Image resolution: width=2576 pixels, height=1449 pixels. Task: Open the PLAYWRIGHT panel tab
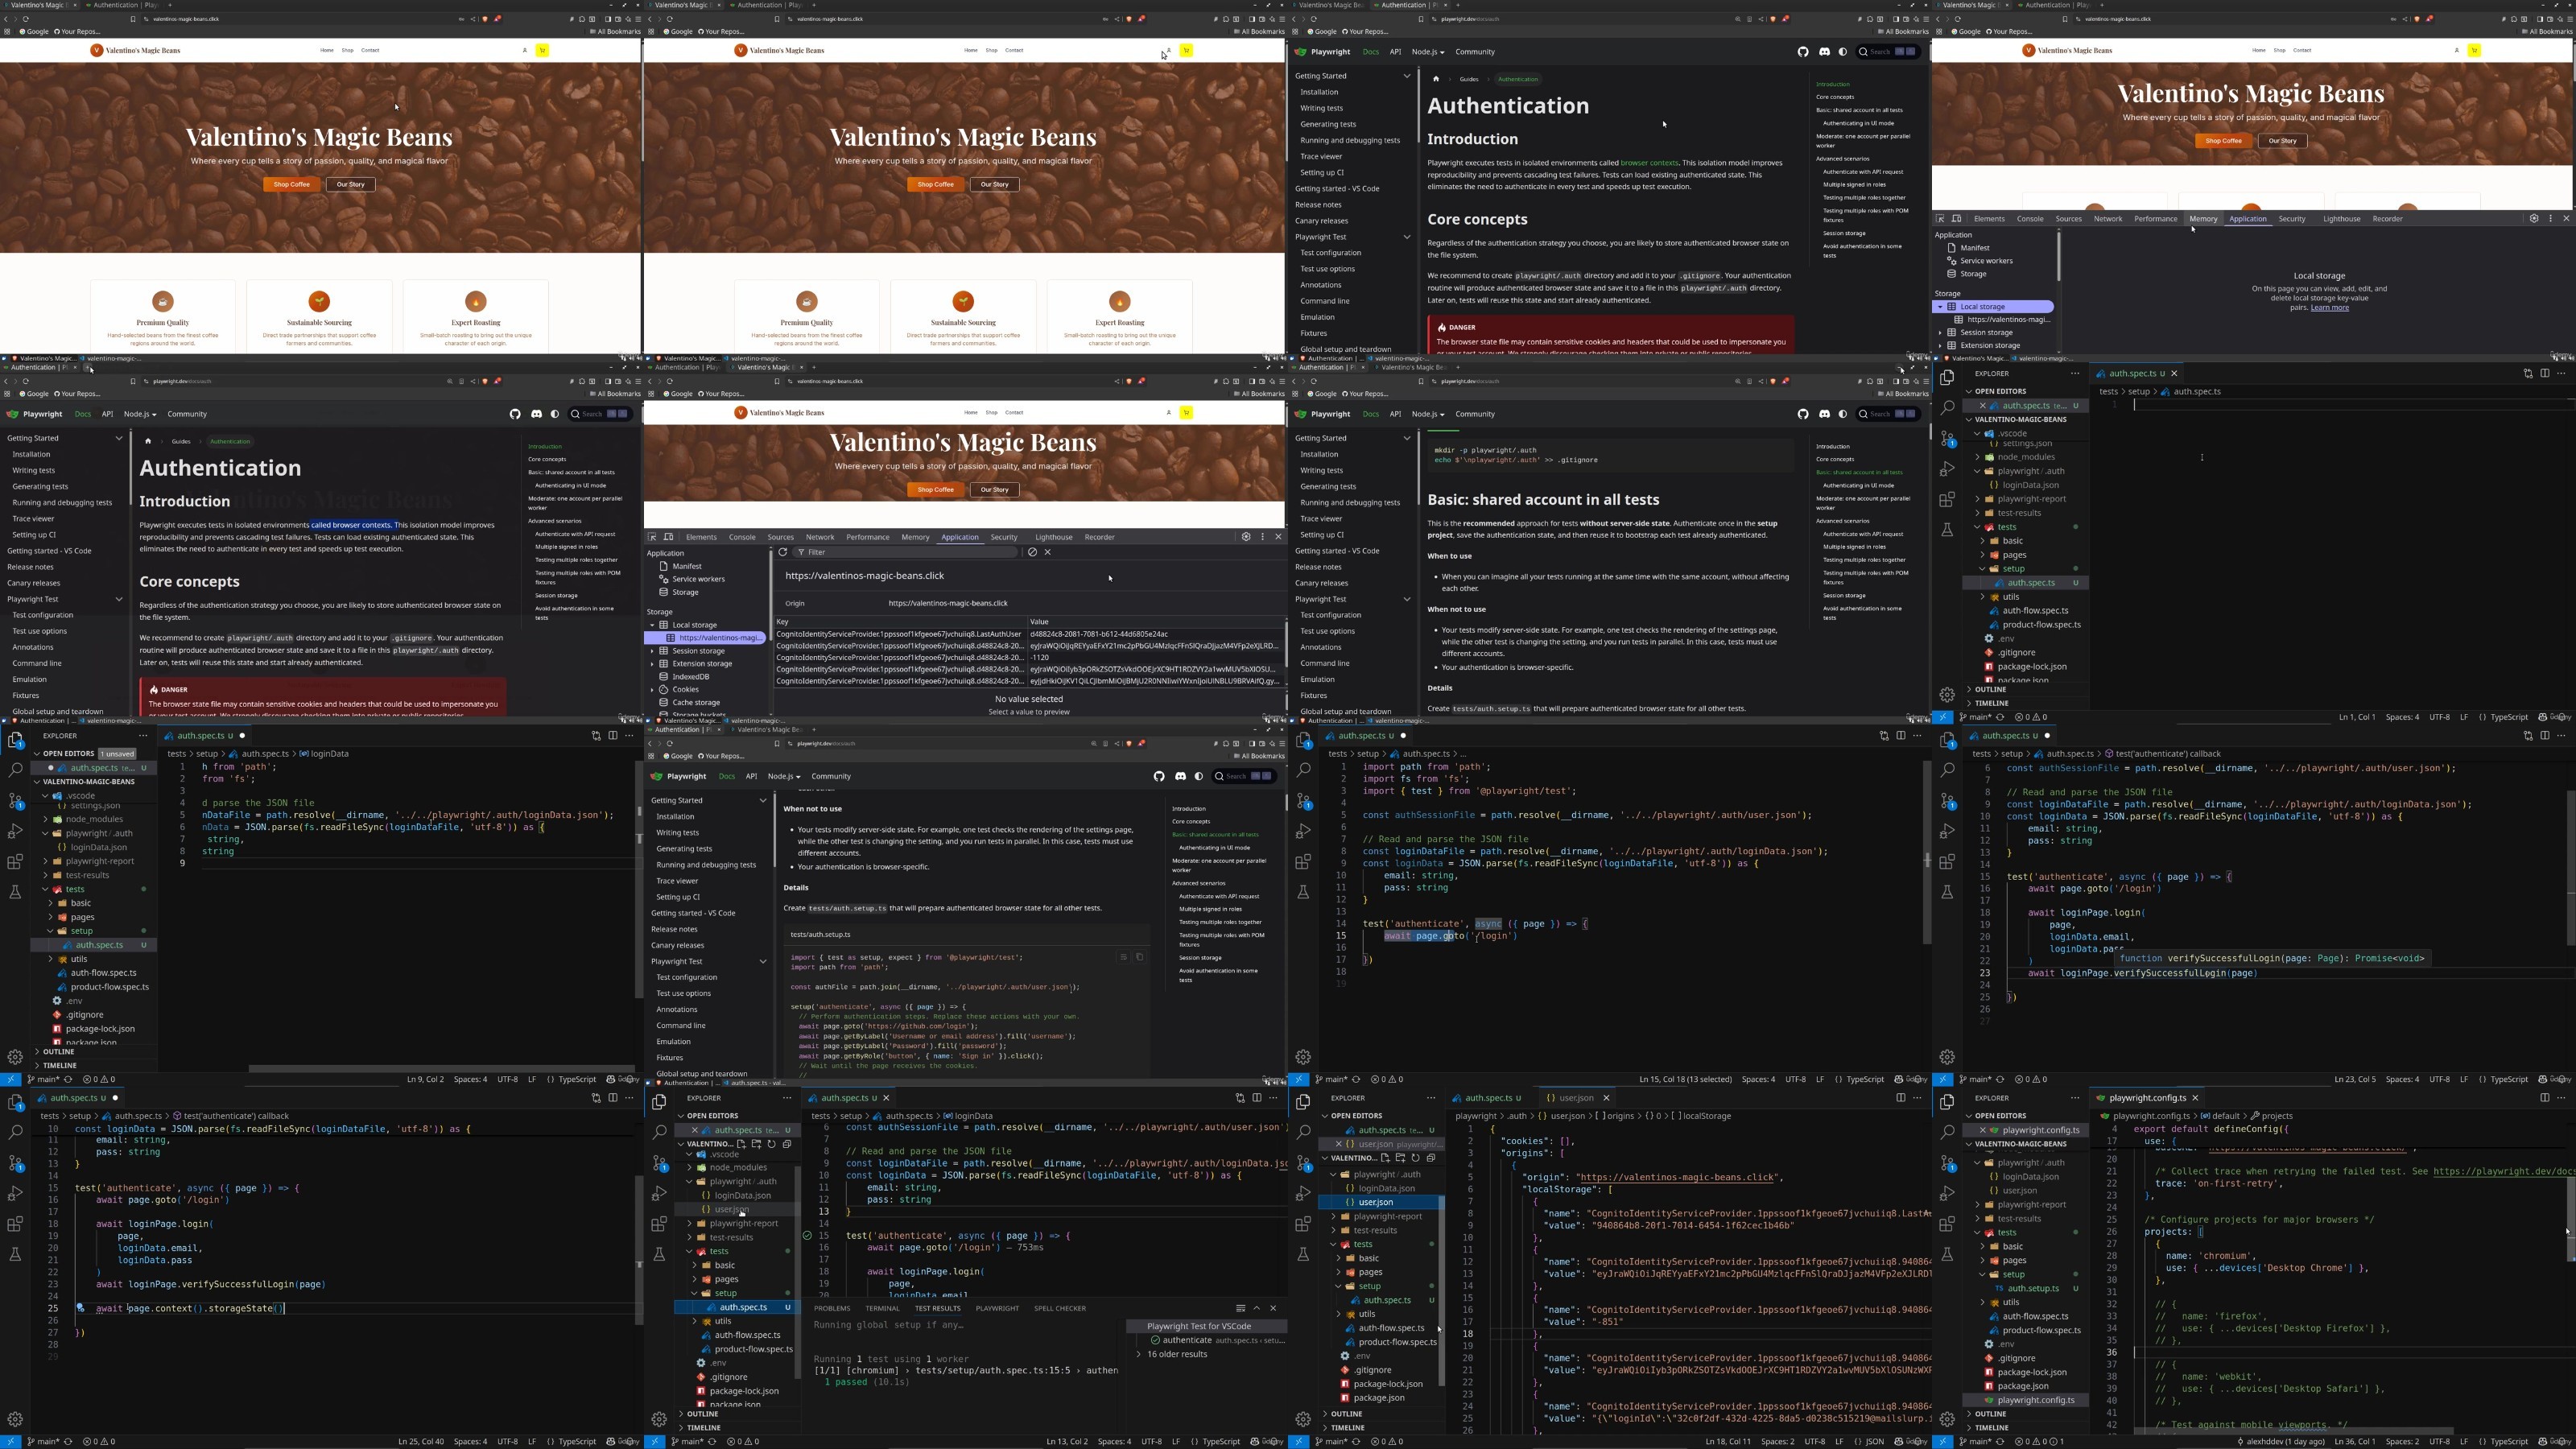point(997,1308)
